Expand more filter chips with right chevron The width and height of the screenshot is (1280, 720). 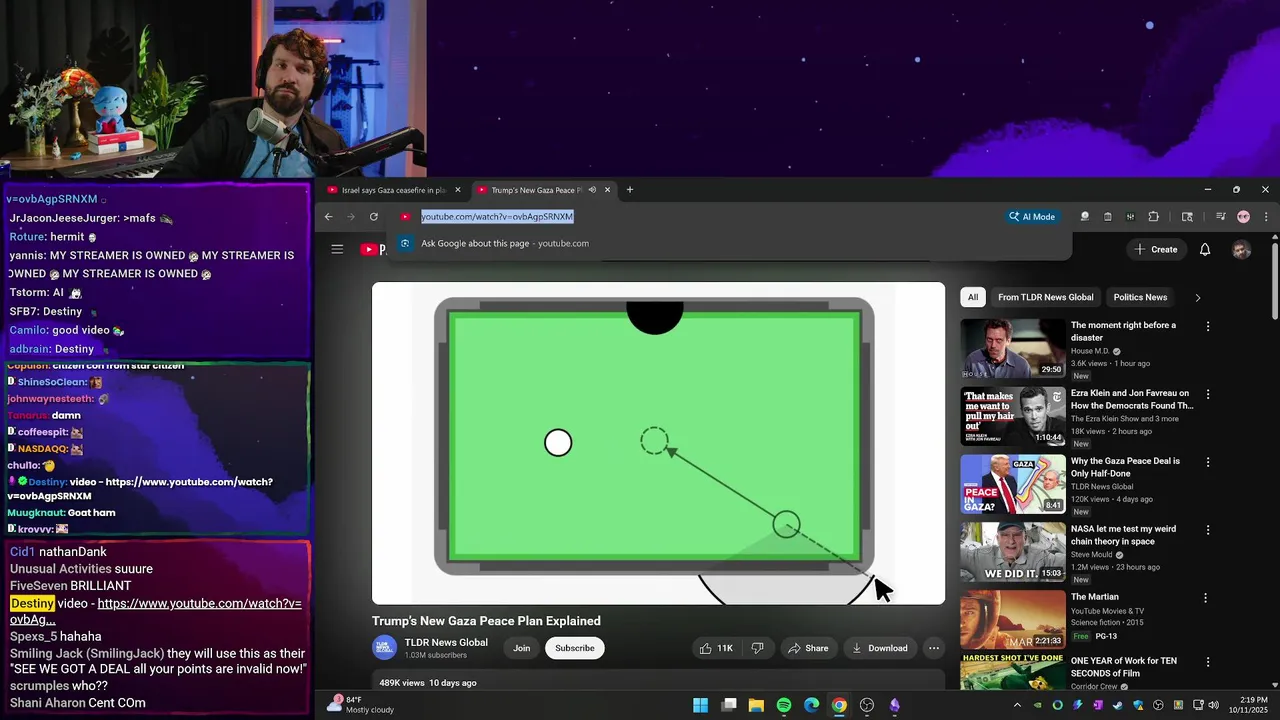click(1197, 297)
